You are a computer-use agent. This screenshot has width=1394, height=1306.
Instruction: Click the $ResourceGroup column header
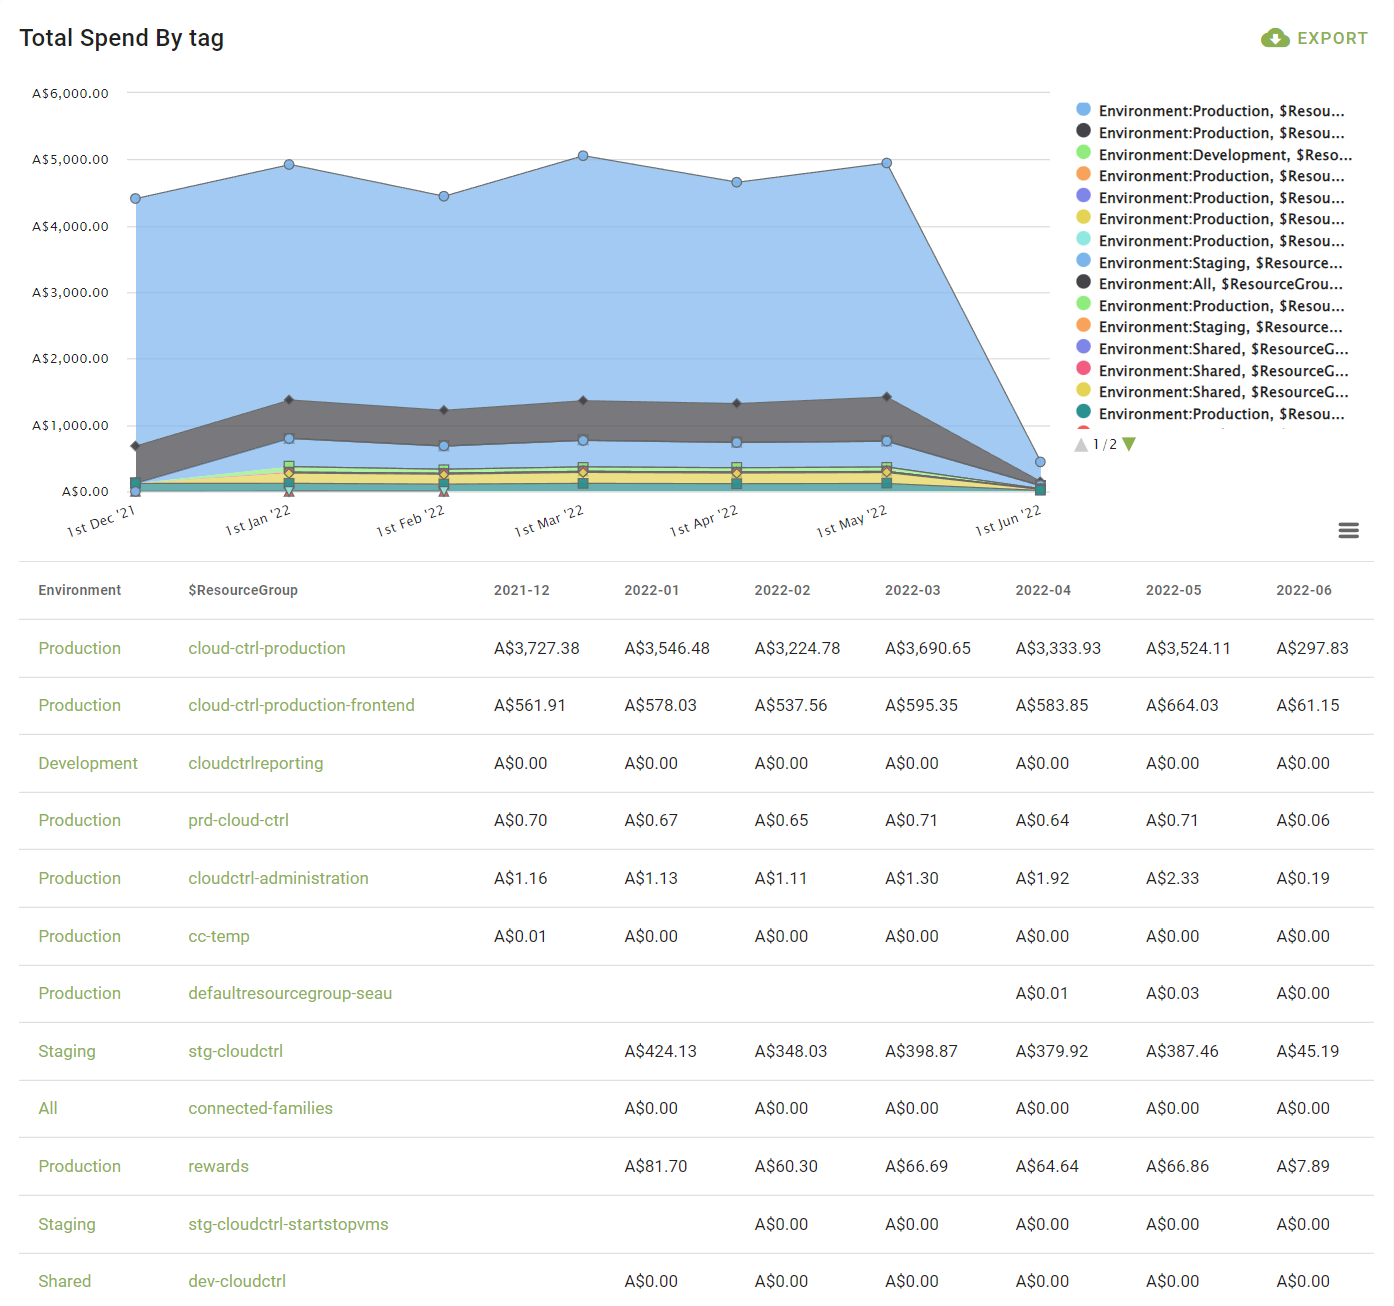pos(243,590)
